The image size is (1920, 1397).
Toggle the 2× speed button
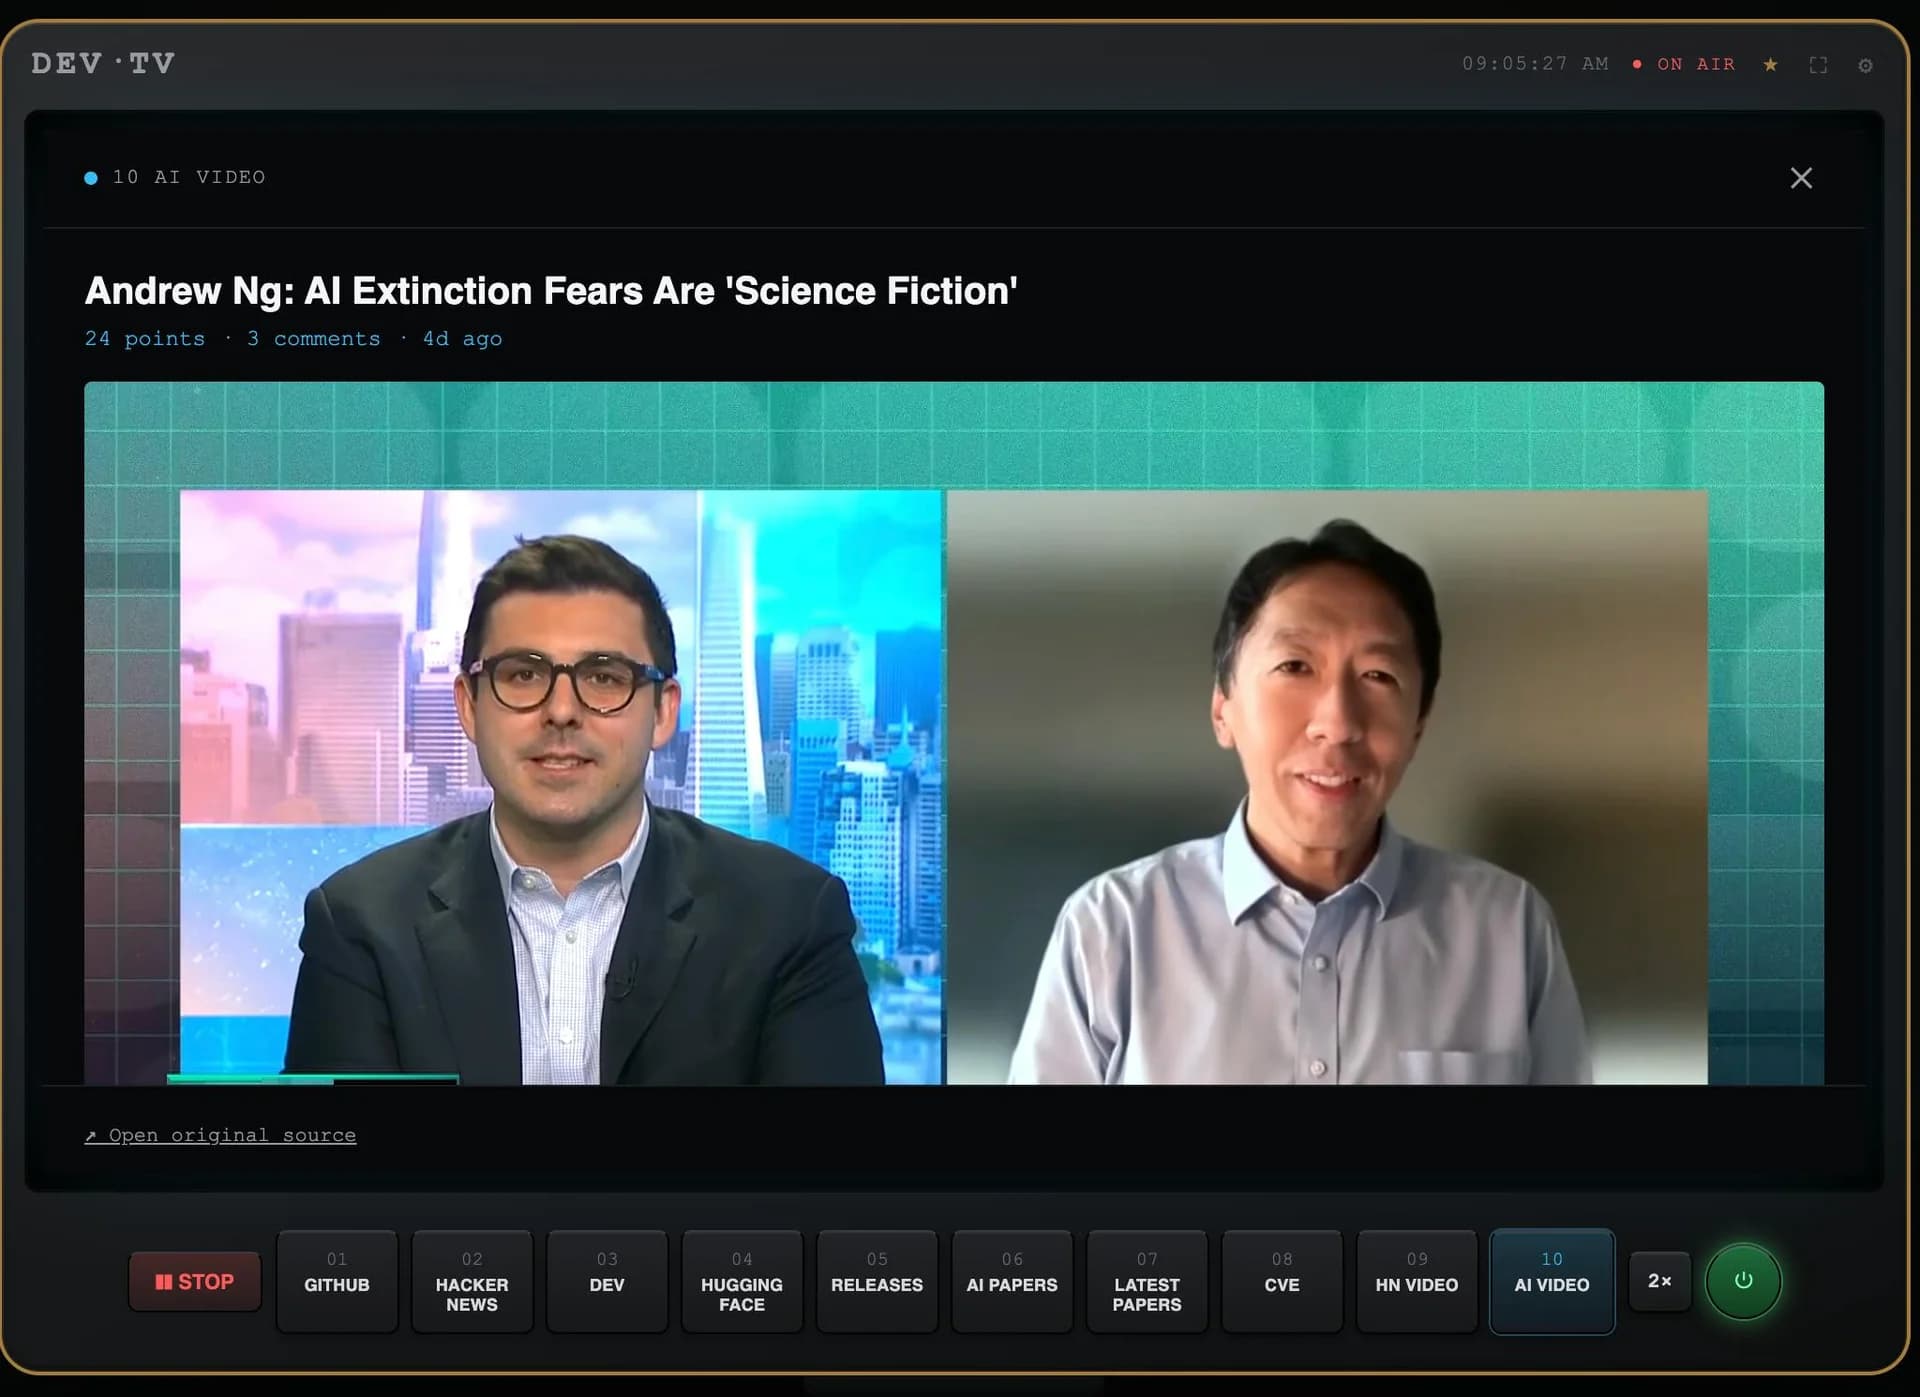1660,1281
